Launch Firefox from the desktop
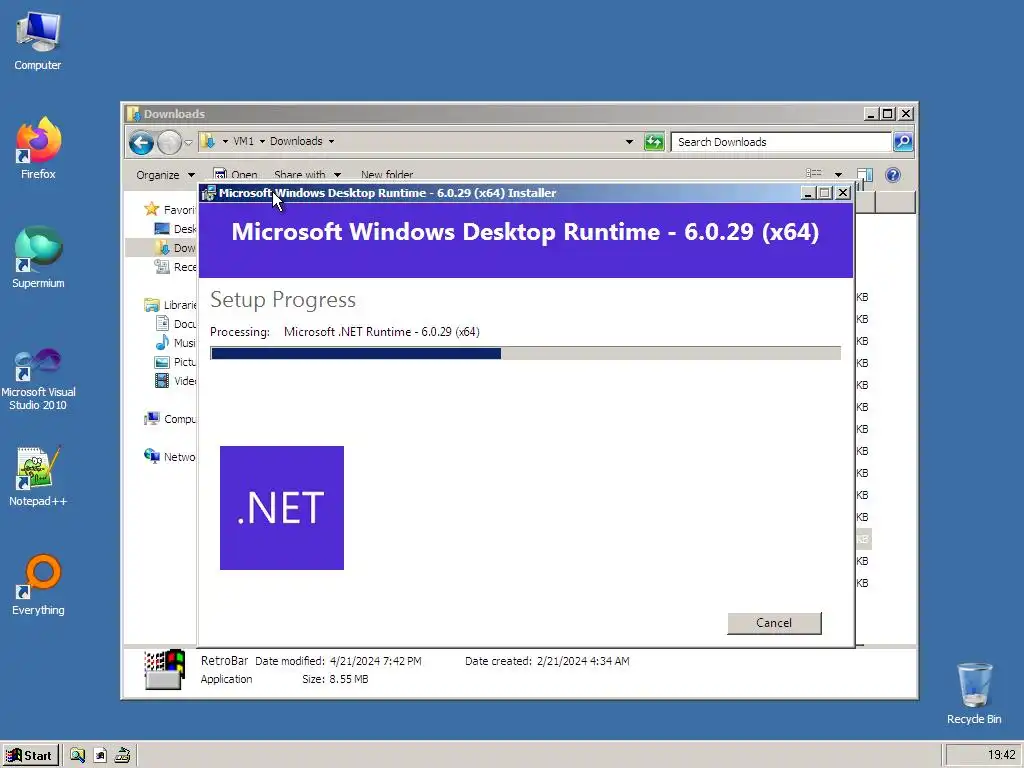The width and height of the screenshot is (1024, 768). point(38,149)
